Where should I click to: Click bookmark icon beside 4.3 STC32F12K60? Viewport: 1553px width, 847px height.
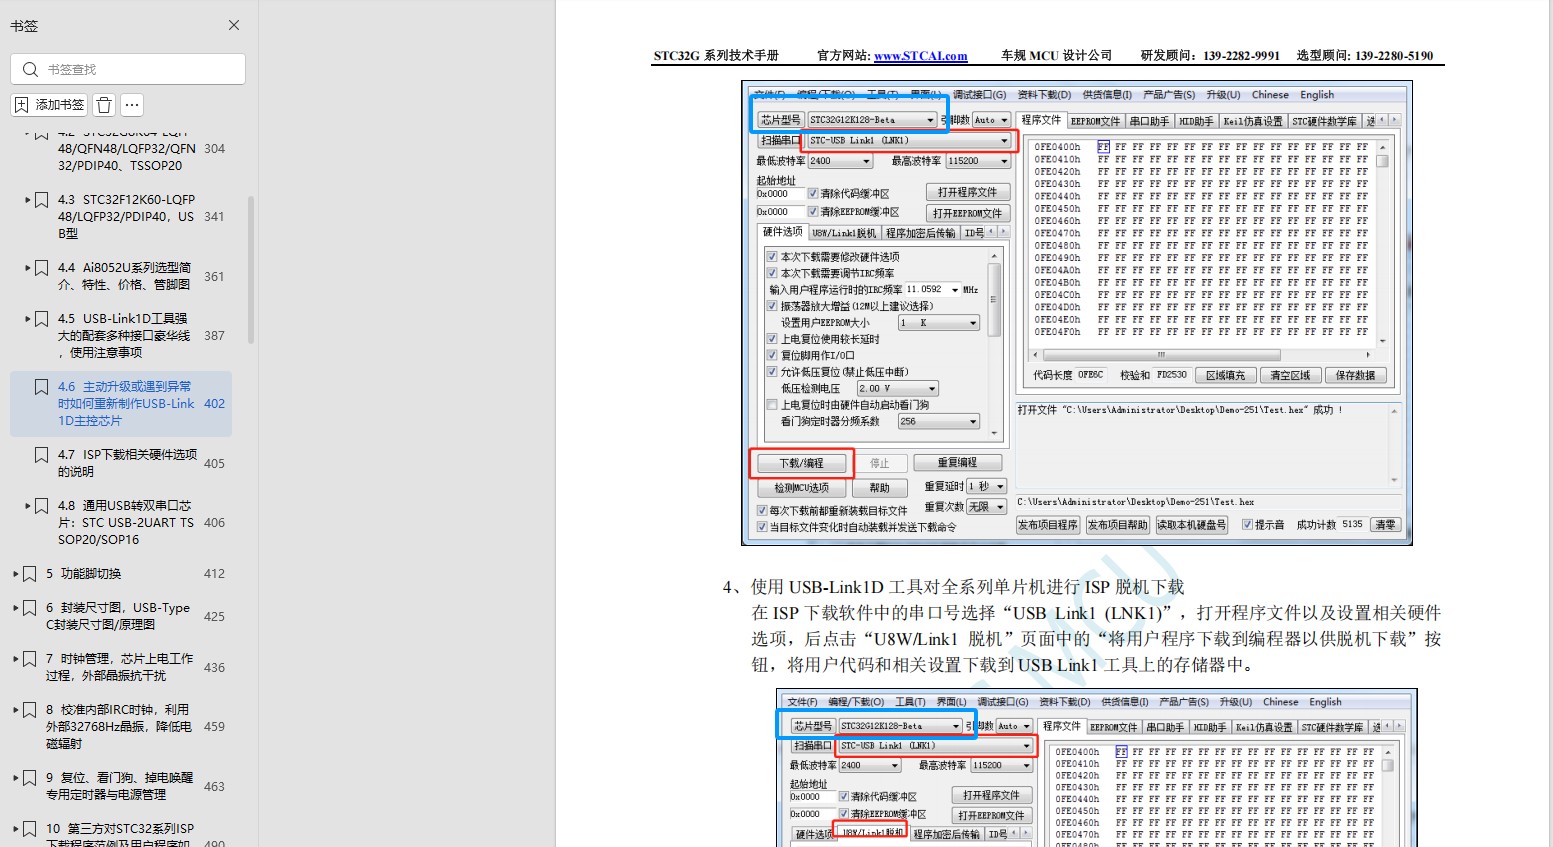pyautogui.click(x=41, y=200)
